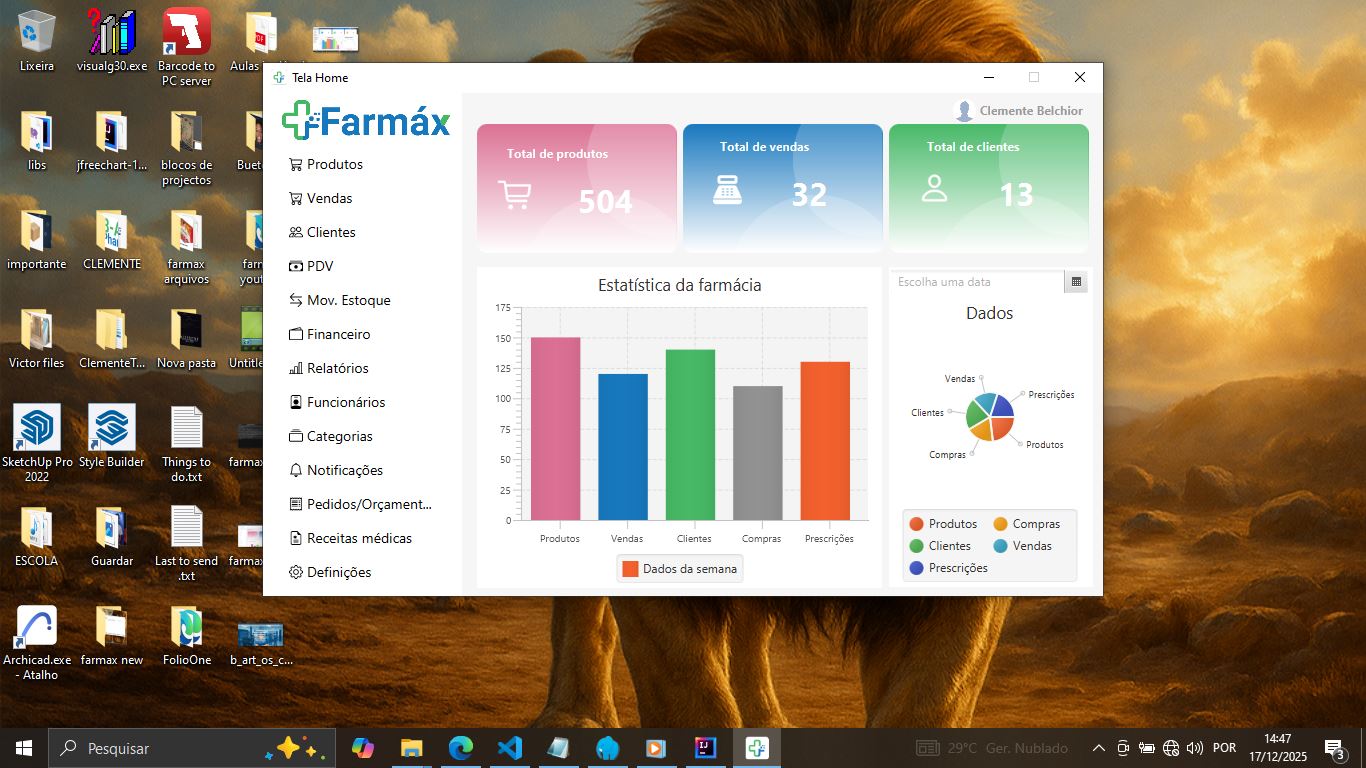The width and height of the screenshot is (1366, 768).
Task: Go to the PDV section
Action: [x=319, y=266]
